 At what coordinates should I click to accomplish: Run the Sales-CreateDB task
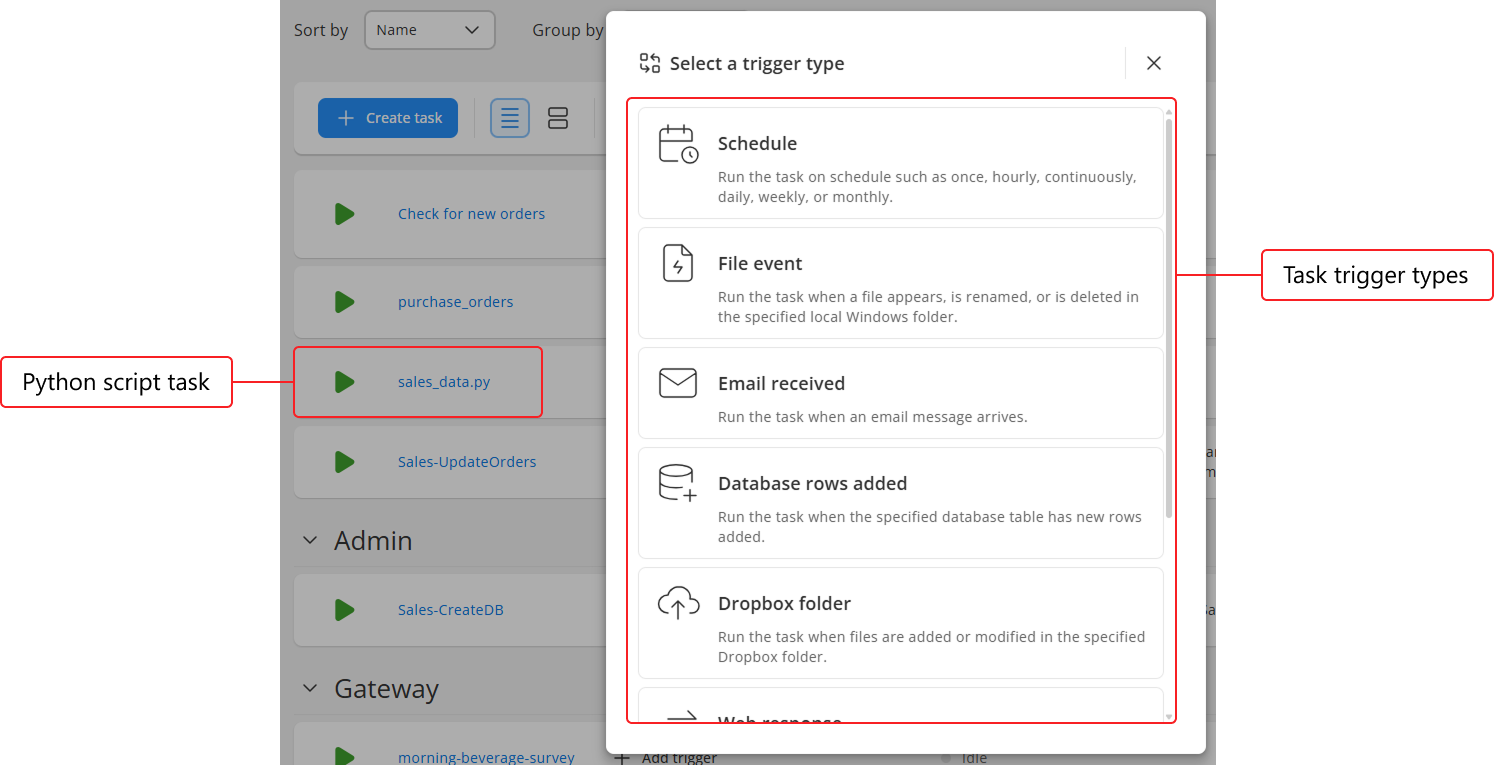click(x=345, y=610)
